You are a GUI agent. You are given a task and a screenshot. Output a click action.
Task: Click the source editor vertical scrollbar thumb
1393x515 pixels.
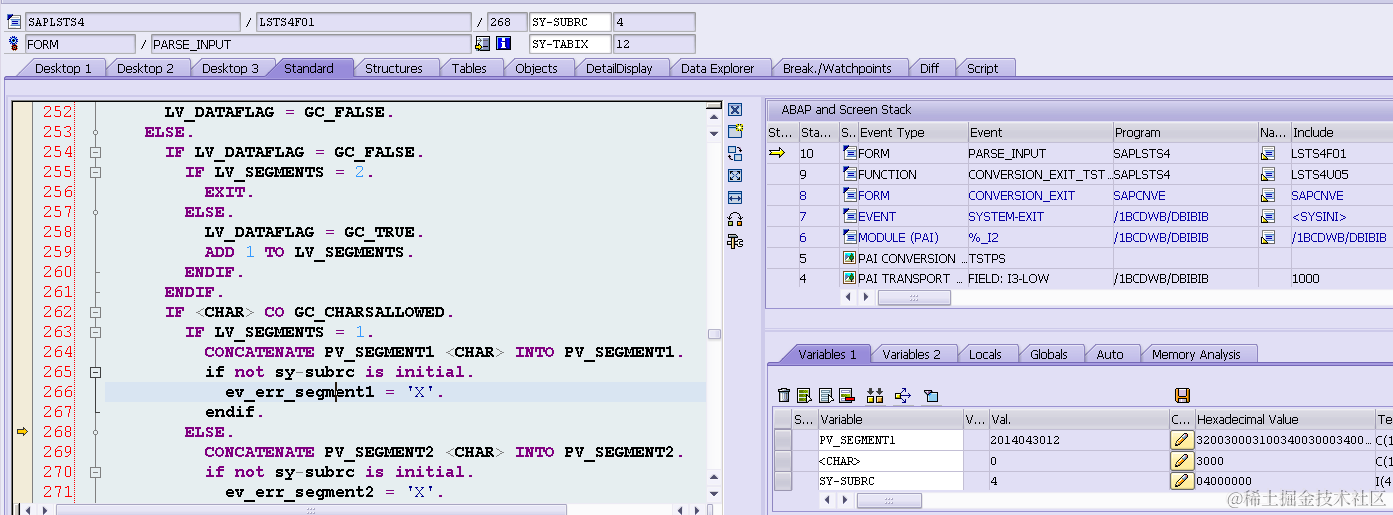713,335
